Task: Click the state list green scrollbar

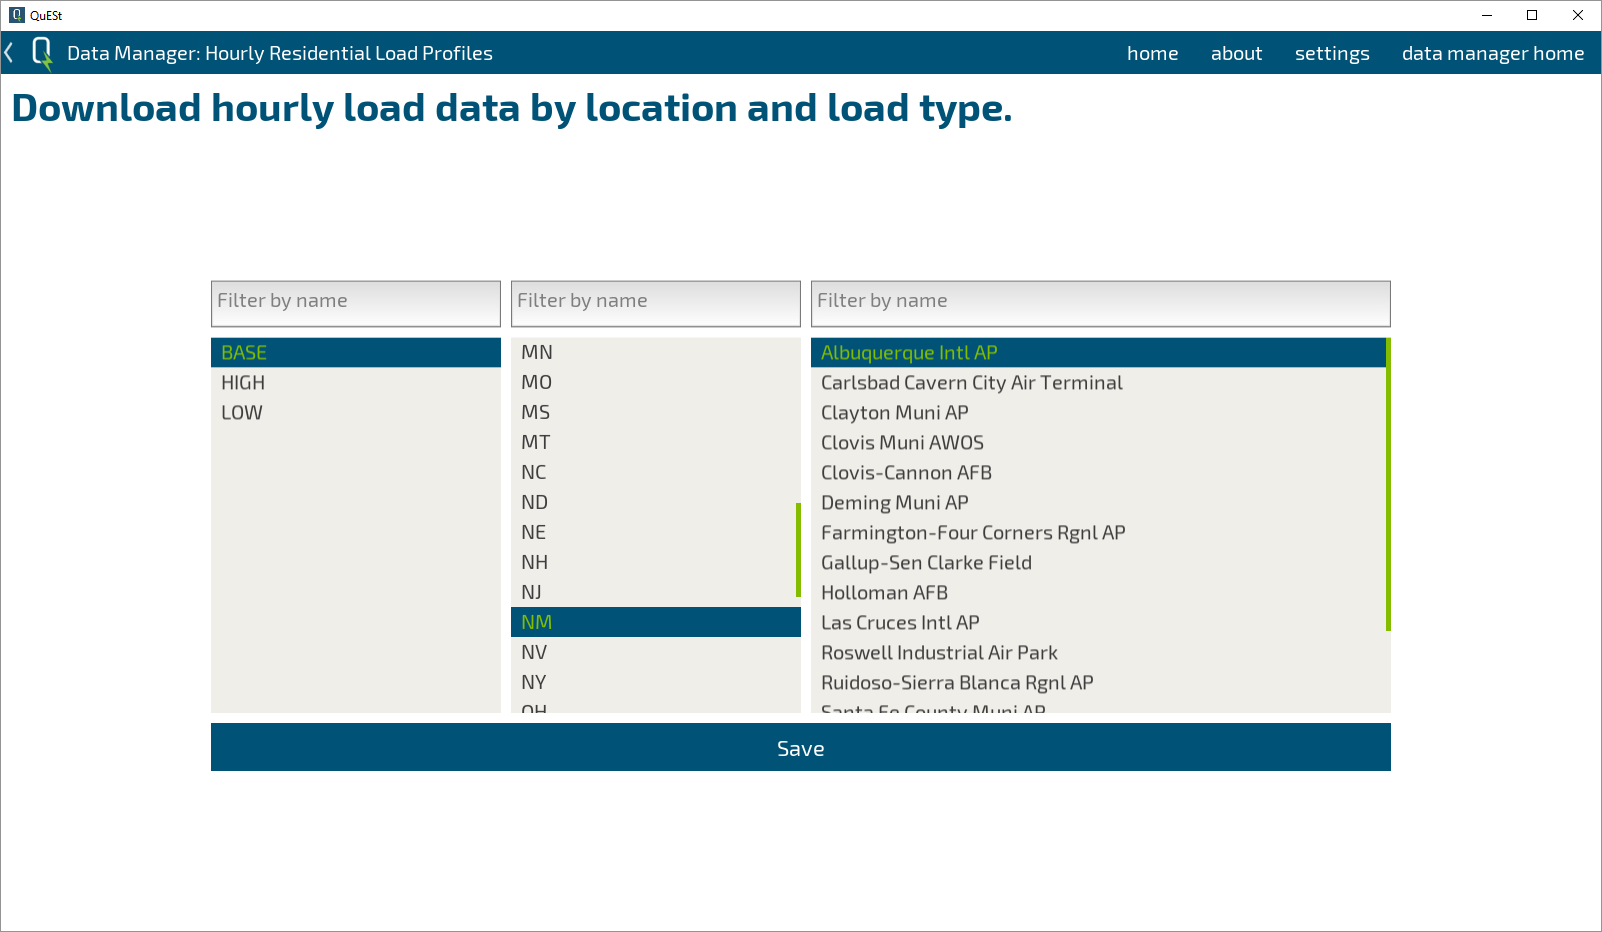Action: click(798, 550)
